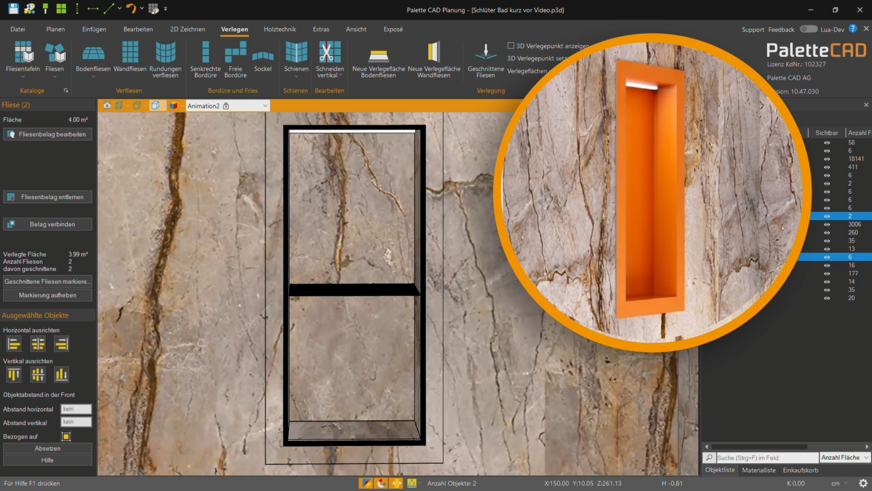Expand Schneiden vertikal dropdown arrow

[x=341, y=75]
